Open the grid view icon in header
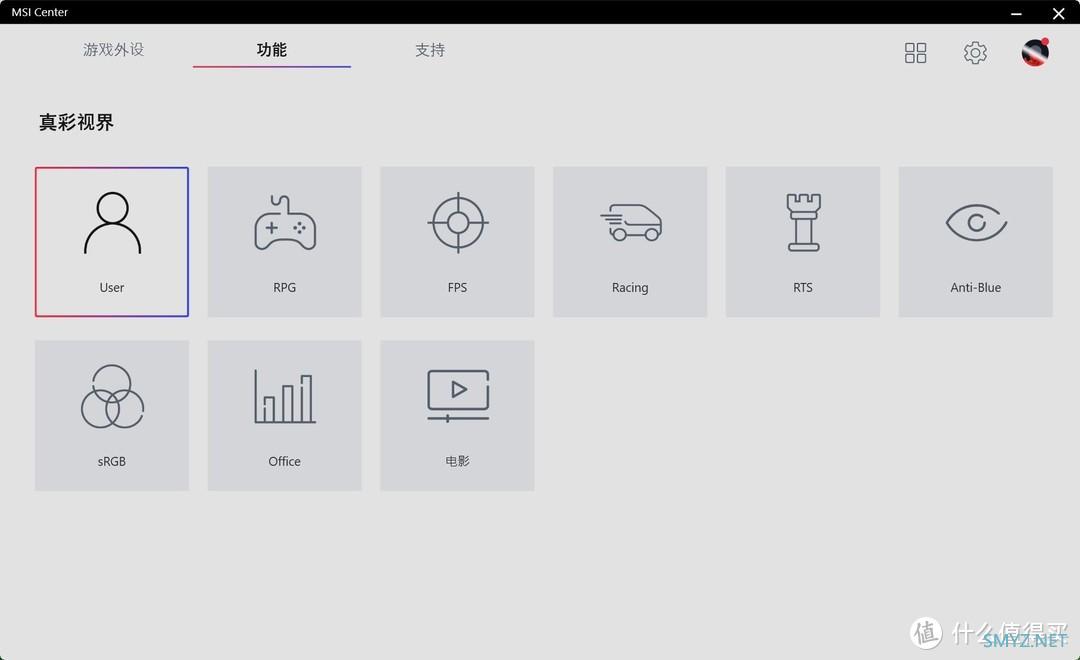The width and height of the screenshot is (1080, 660). coord(915,52)
